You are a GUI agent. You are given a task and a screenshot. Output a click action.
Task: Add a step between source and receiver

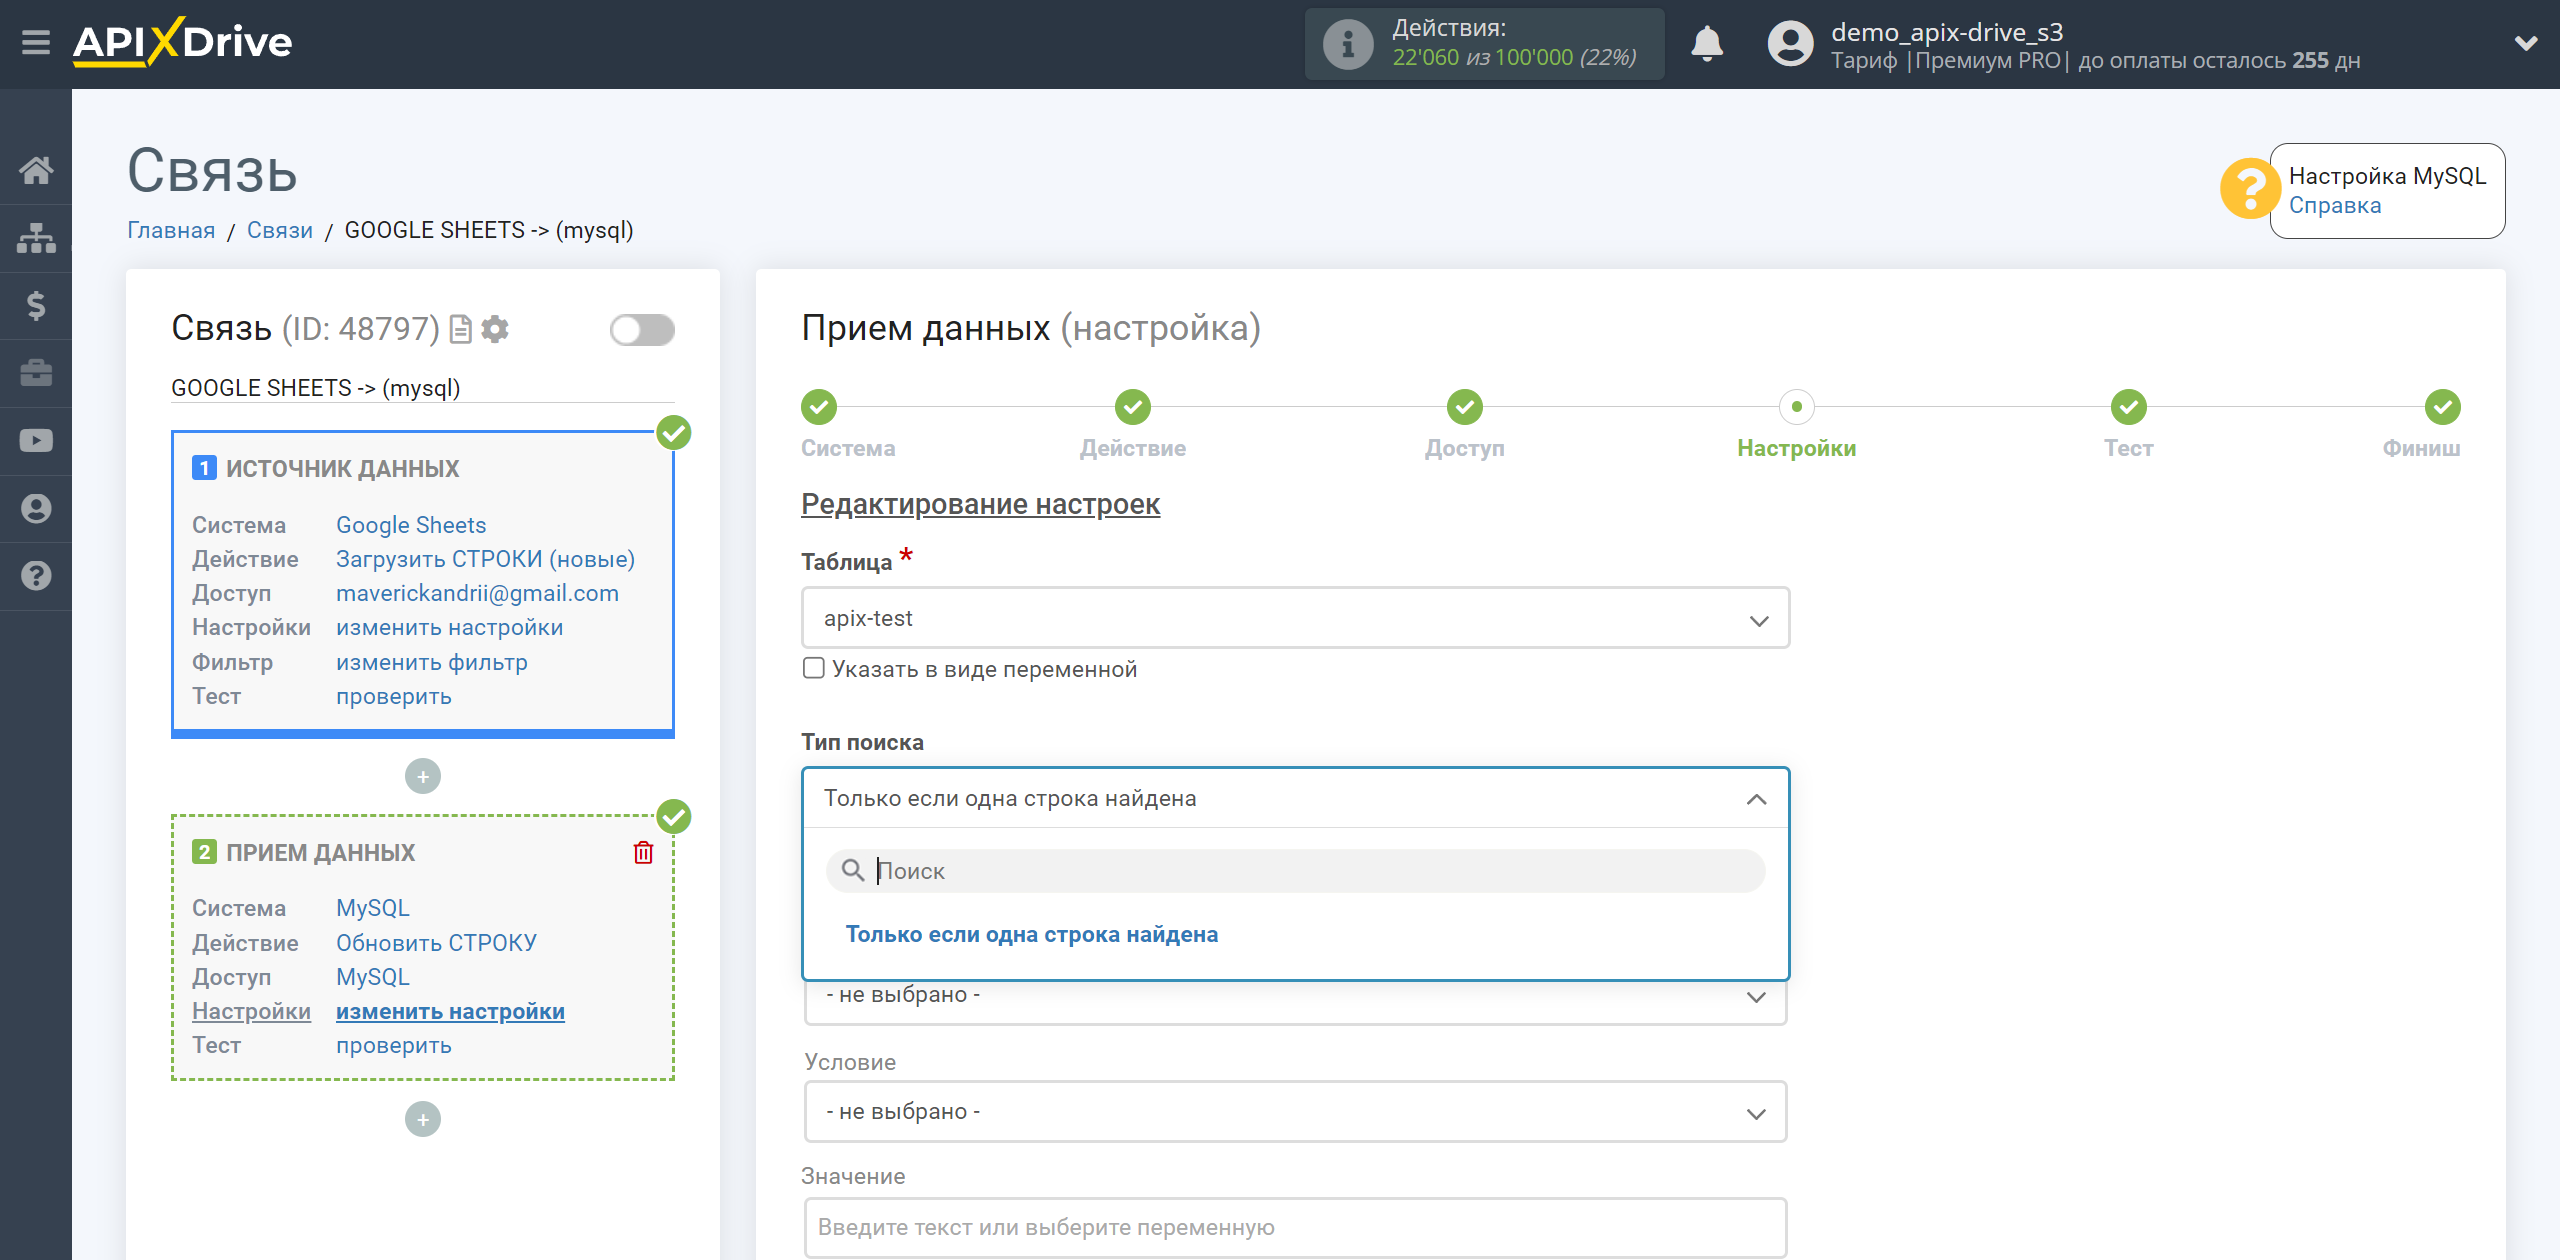(423, 777)
